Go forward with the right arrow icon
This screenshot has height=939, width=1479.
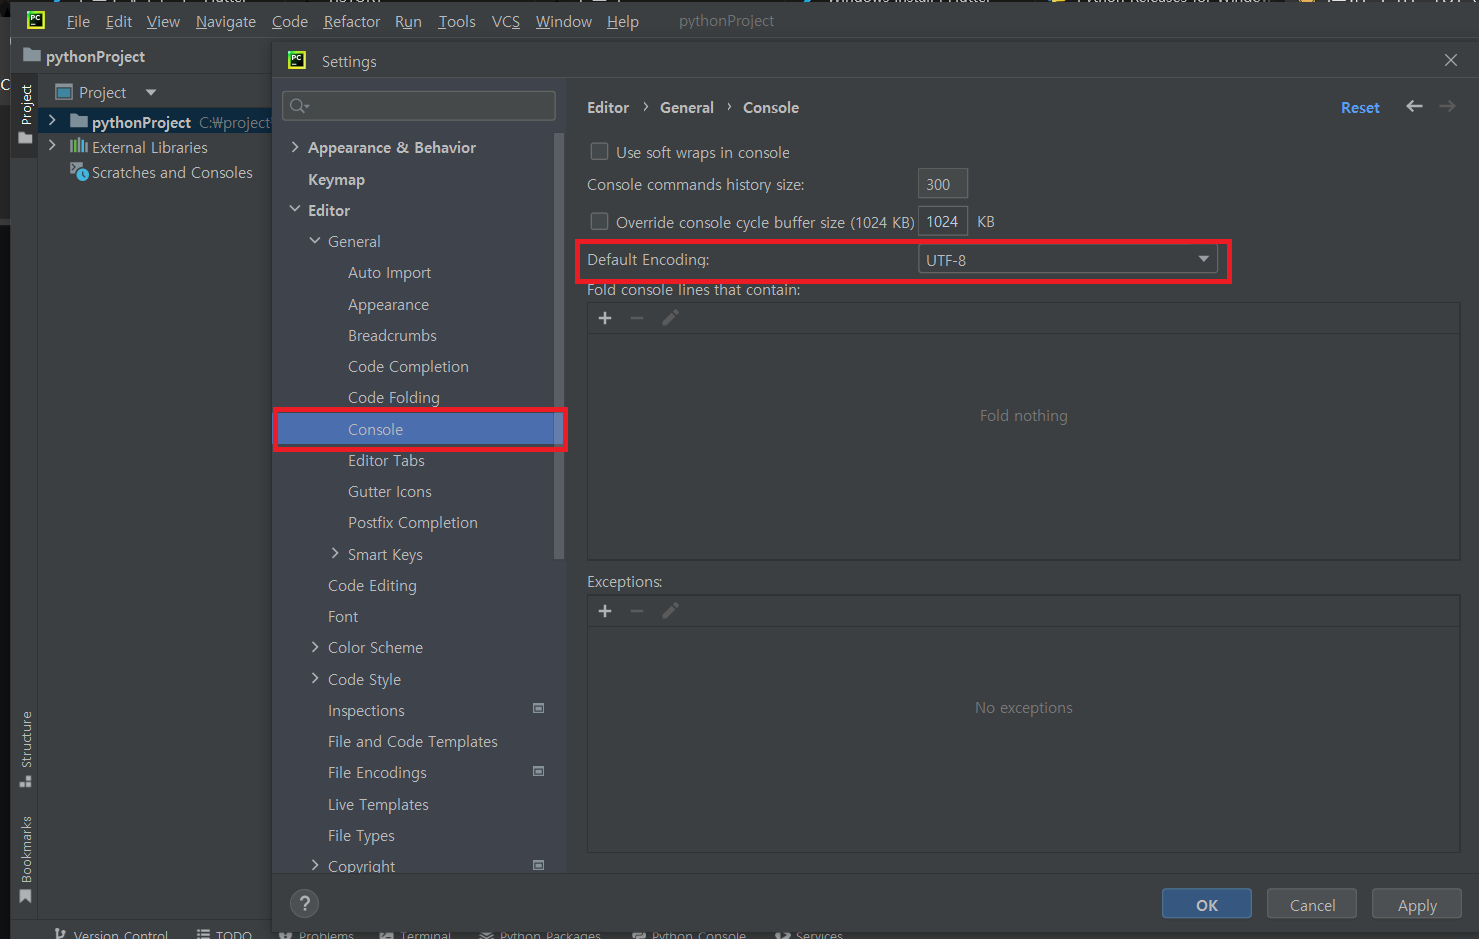(1447, 106)
